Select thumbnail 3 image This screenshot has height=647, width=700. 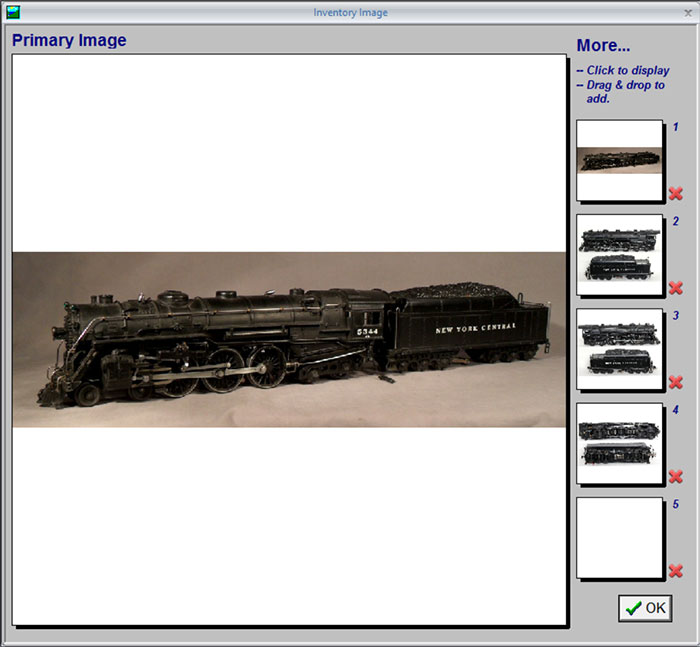tap(619, 349)
